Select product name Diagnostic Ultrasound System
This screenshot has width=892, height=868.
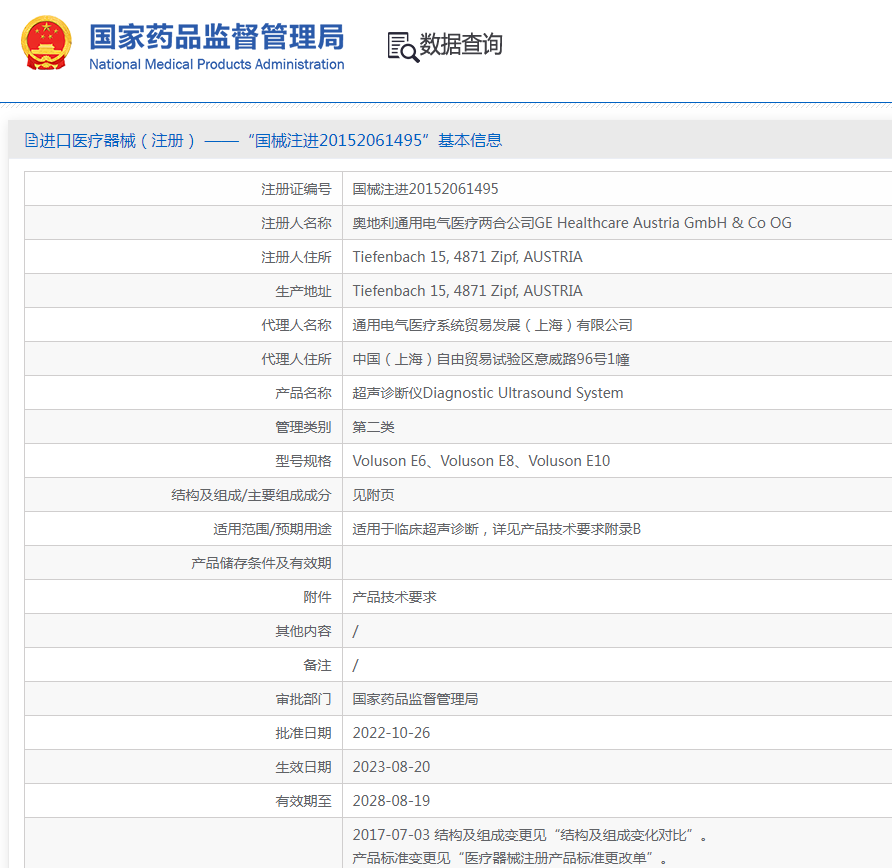(x=488, y=393)
